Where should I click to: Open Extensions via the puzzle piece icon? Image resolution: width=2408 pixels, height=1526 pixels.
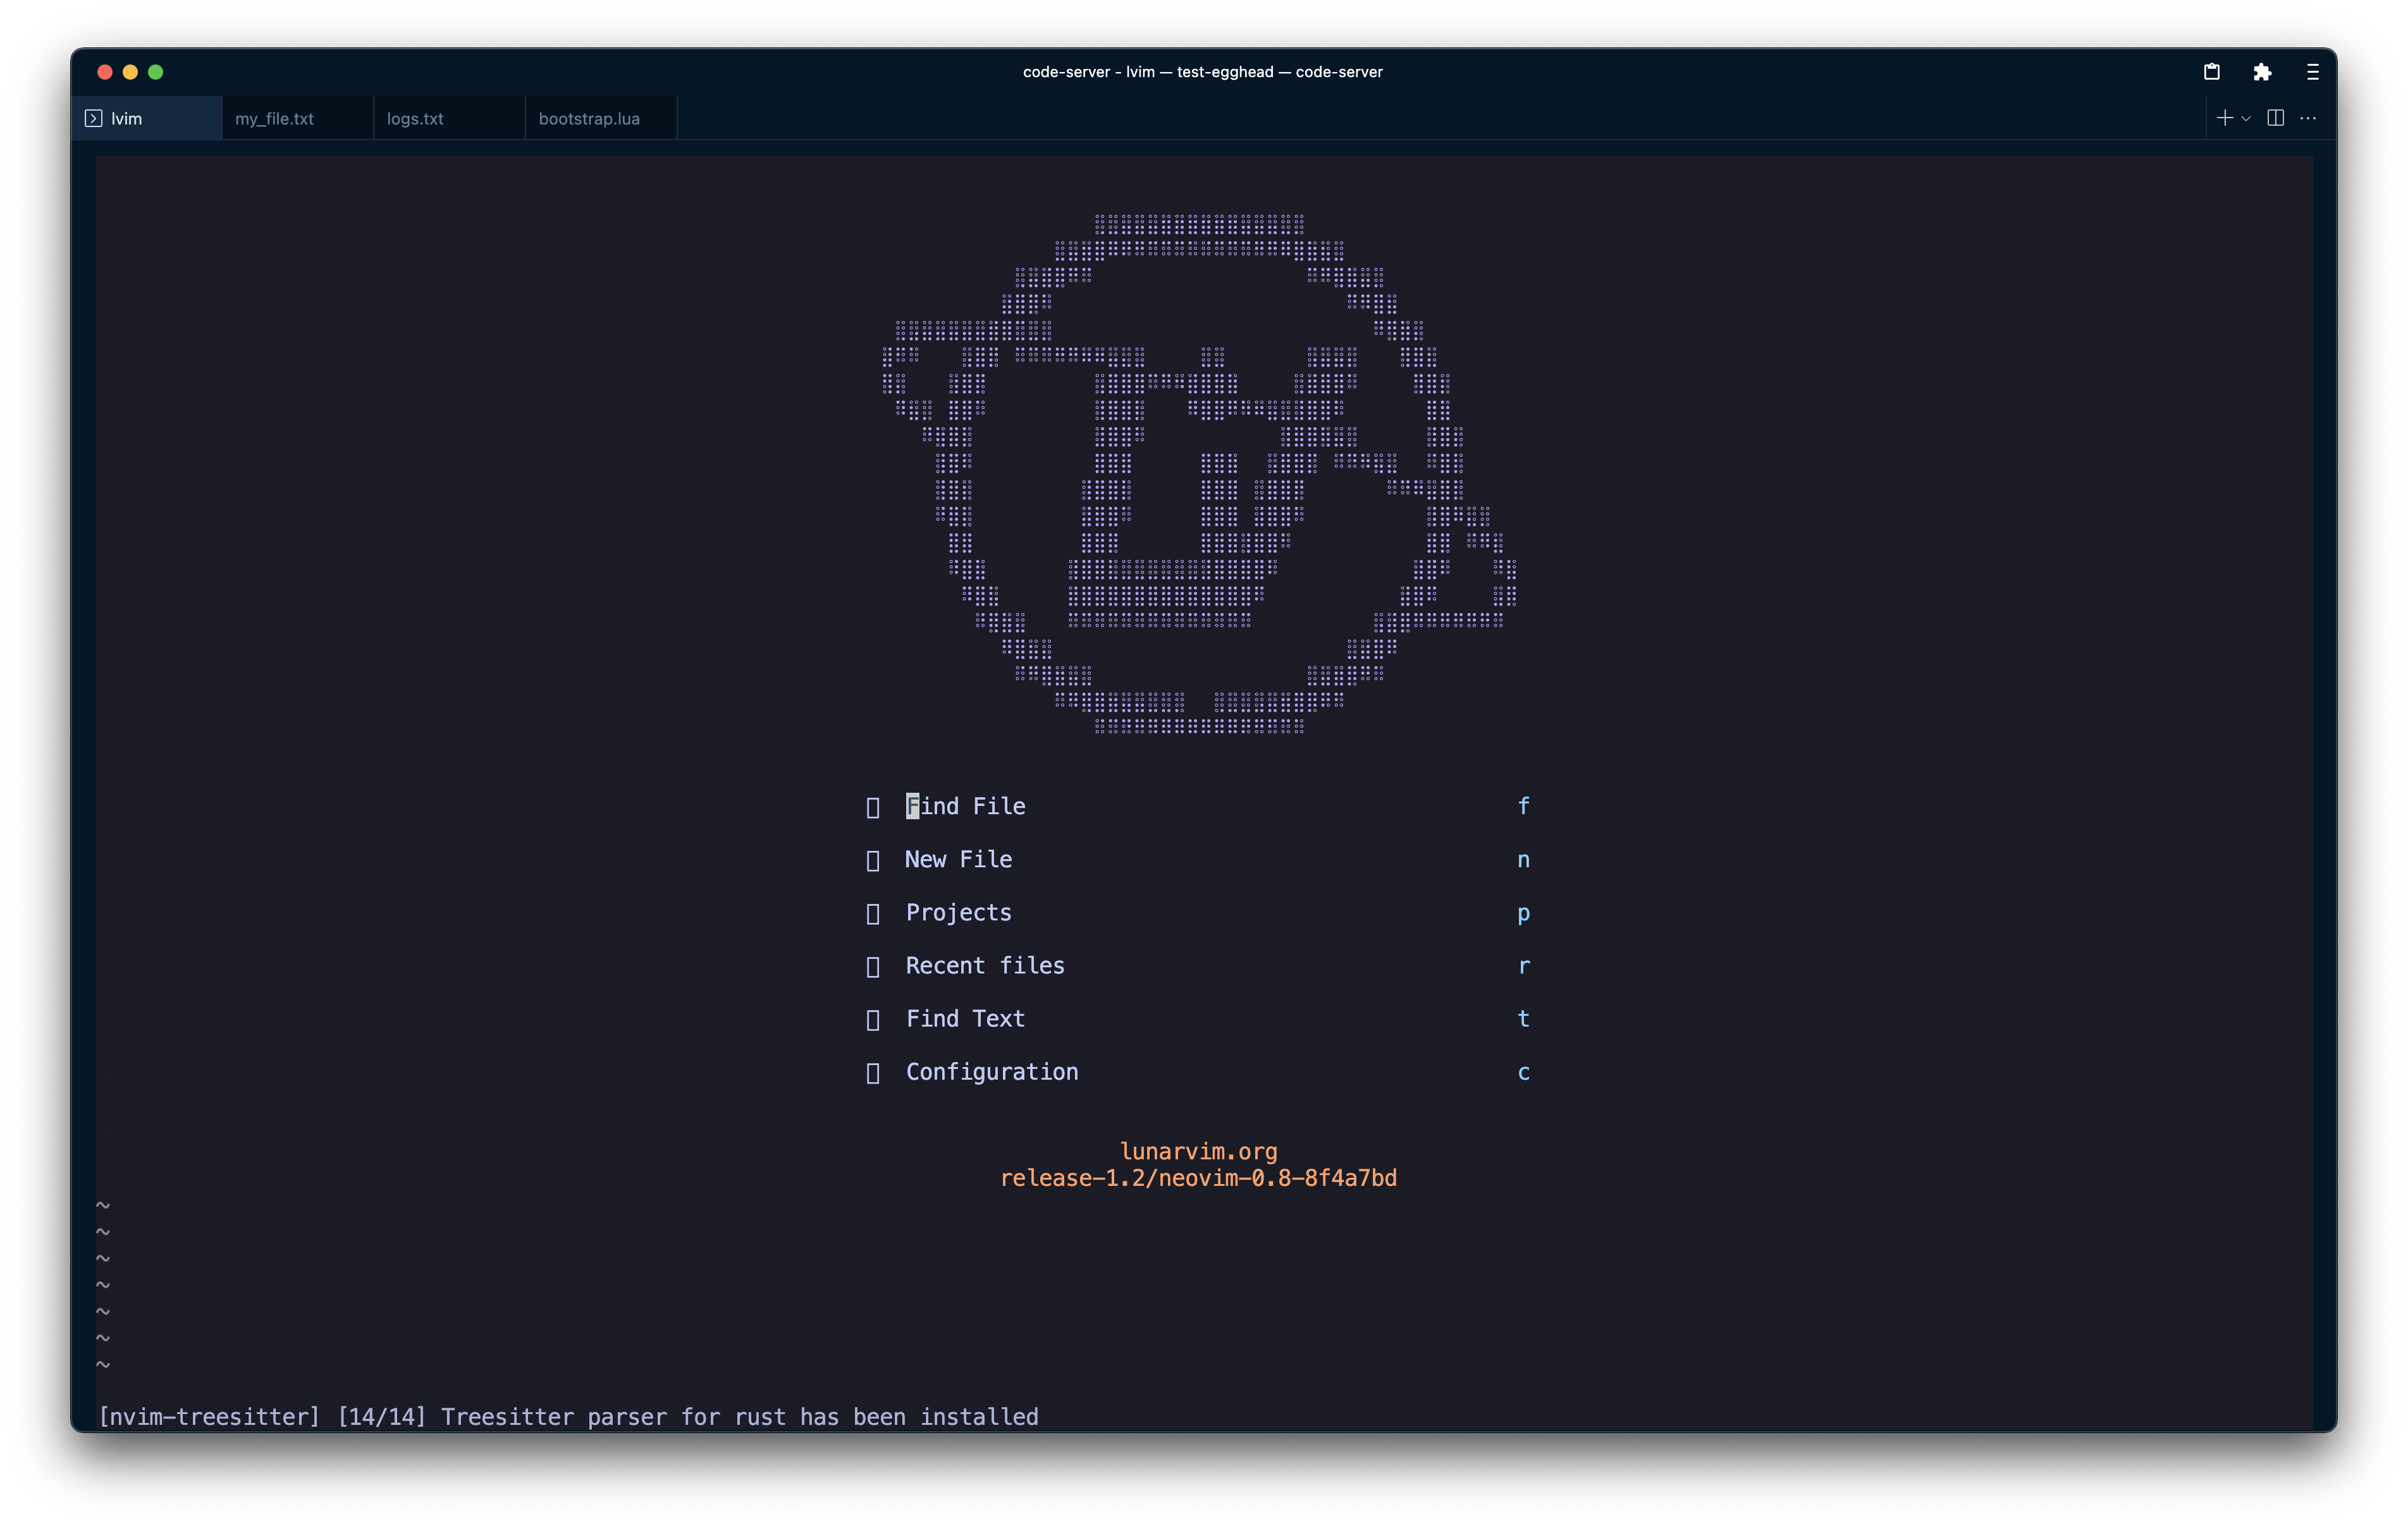pyautogui.click(x=2262, y=72)
